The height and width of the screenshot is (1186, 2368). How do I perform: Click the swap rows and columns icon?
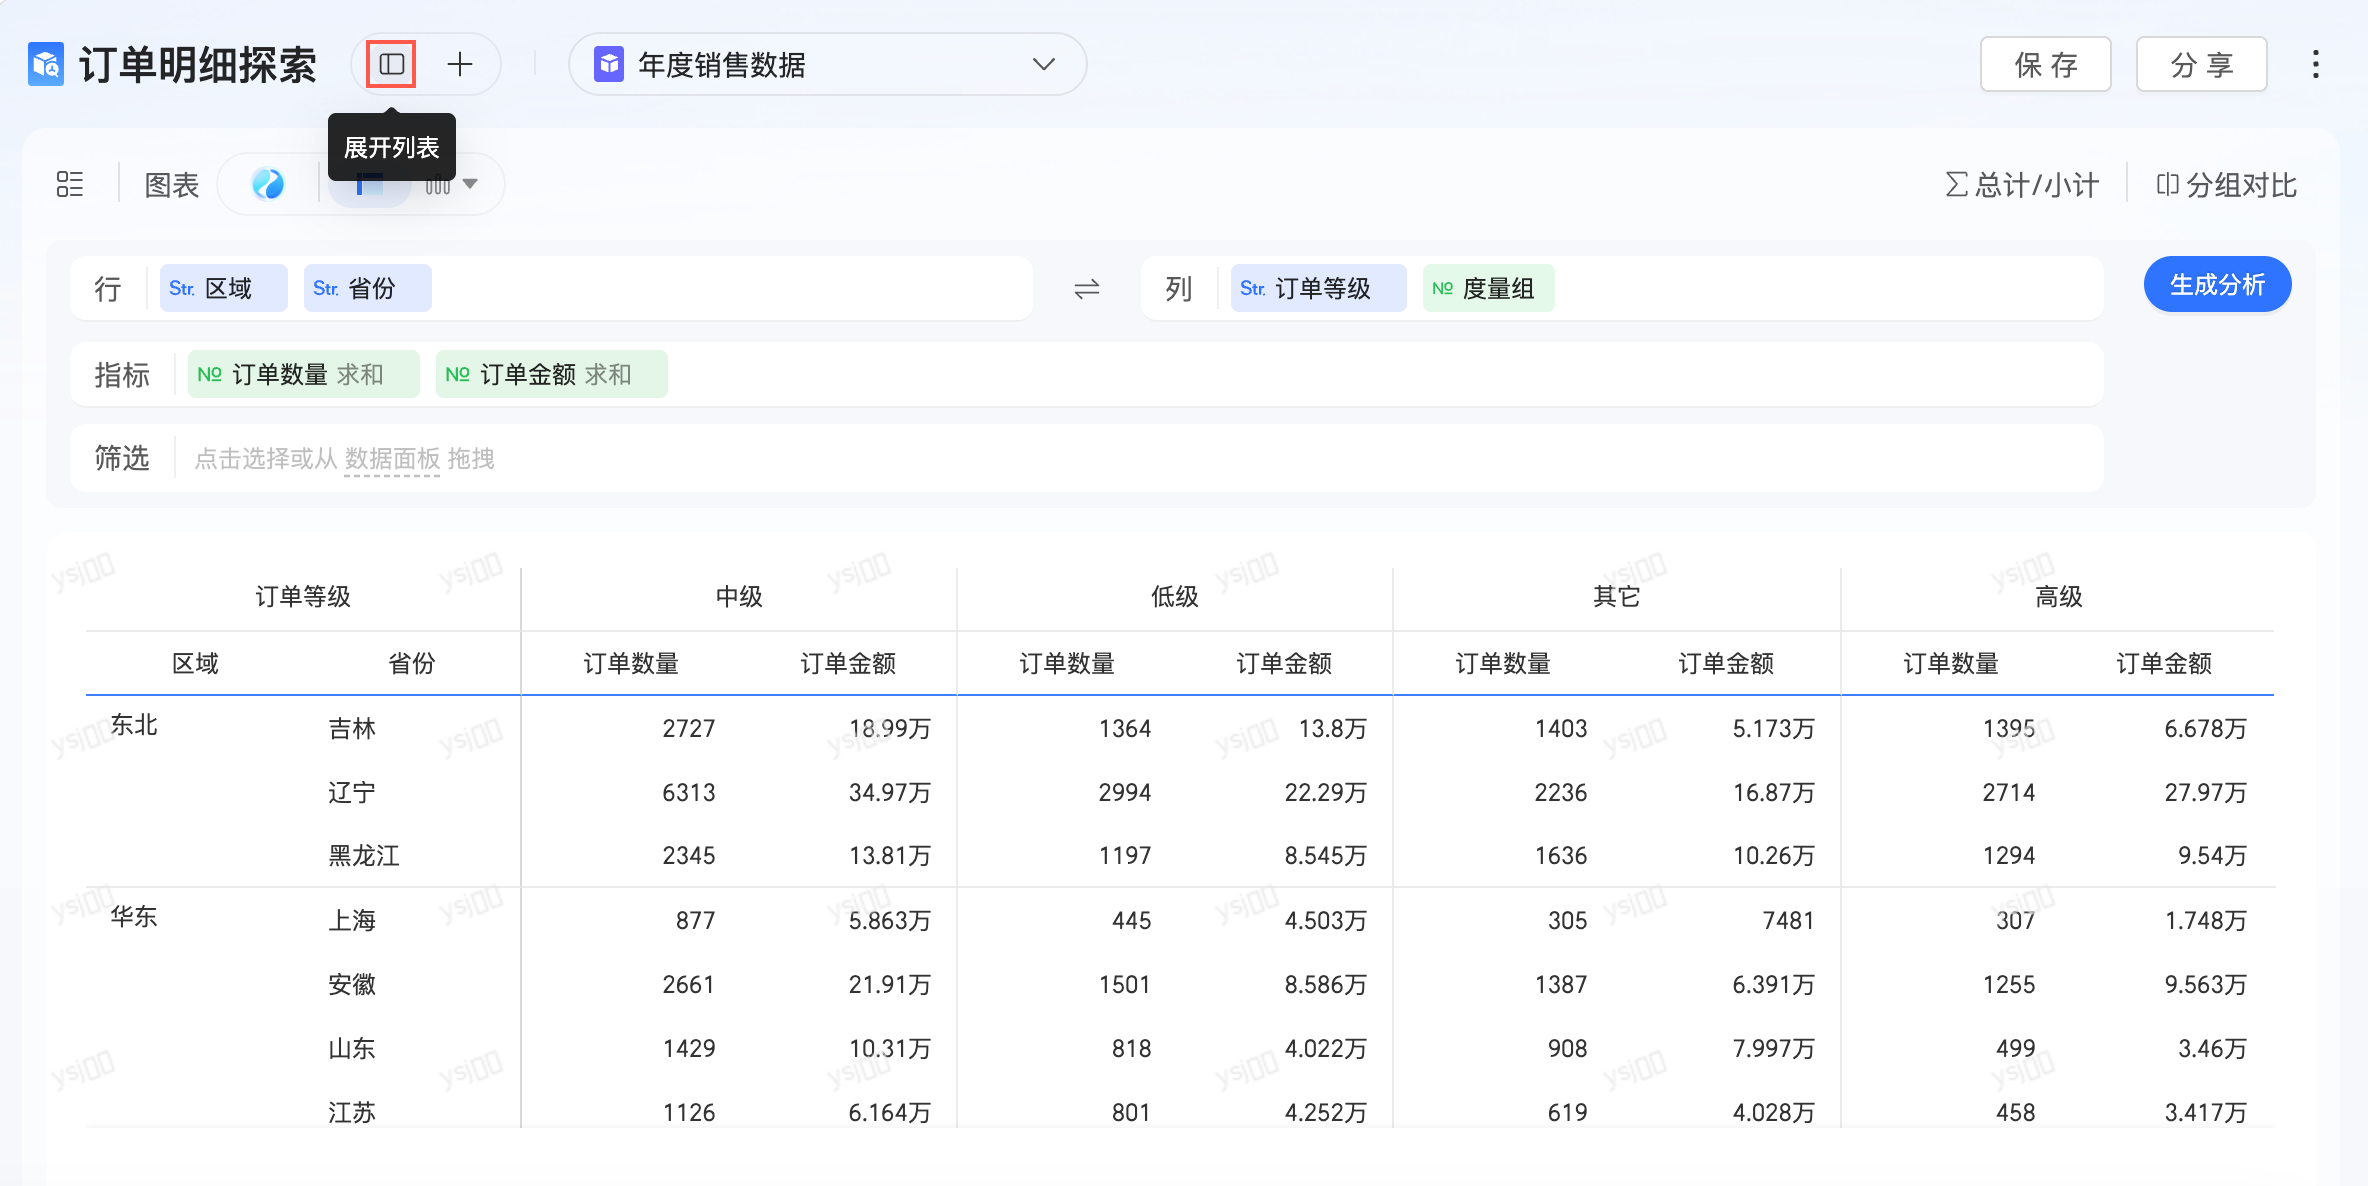pos(1087,289)
